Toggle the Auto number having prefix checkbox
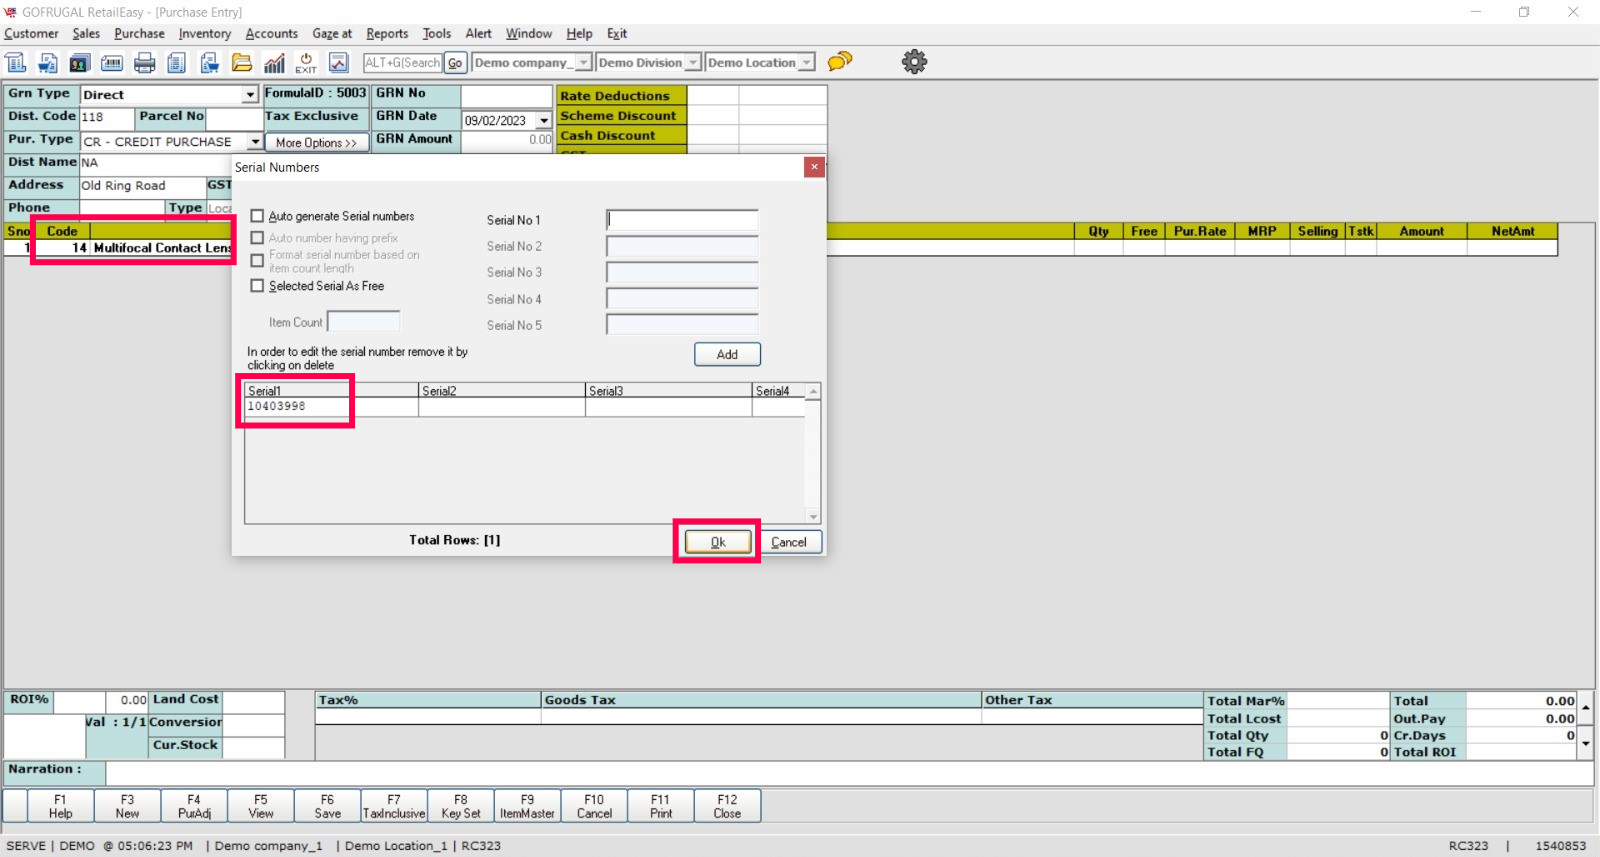Viewport: 1600px width, 857px height. click(x=257, y=238)
